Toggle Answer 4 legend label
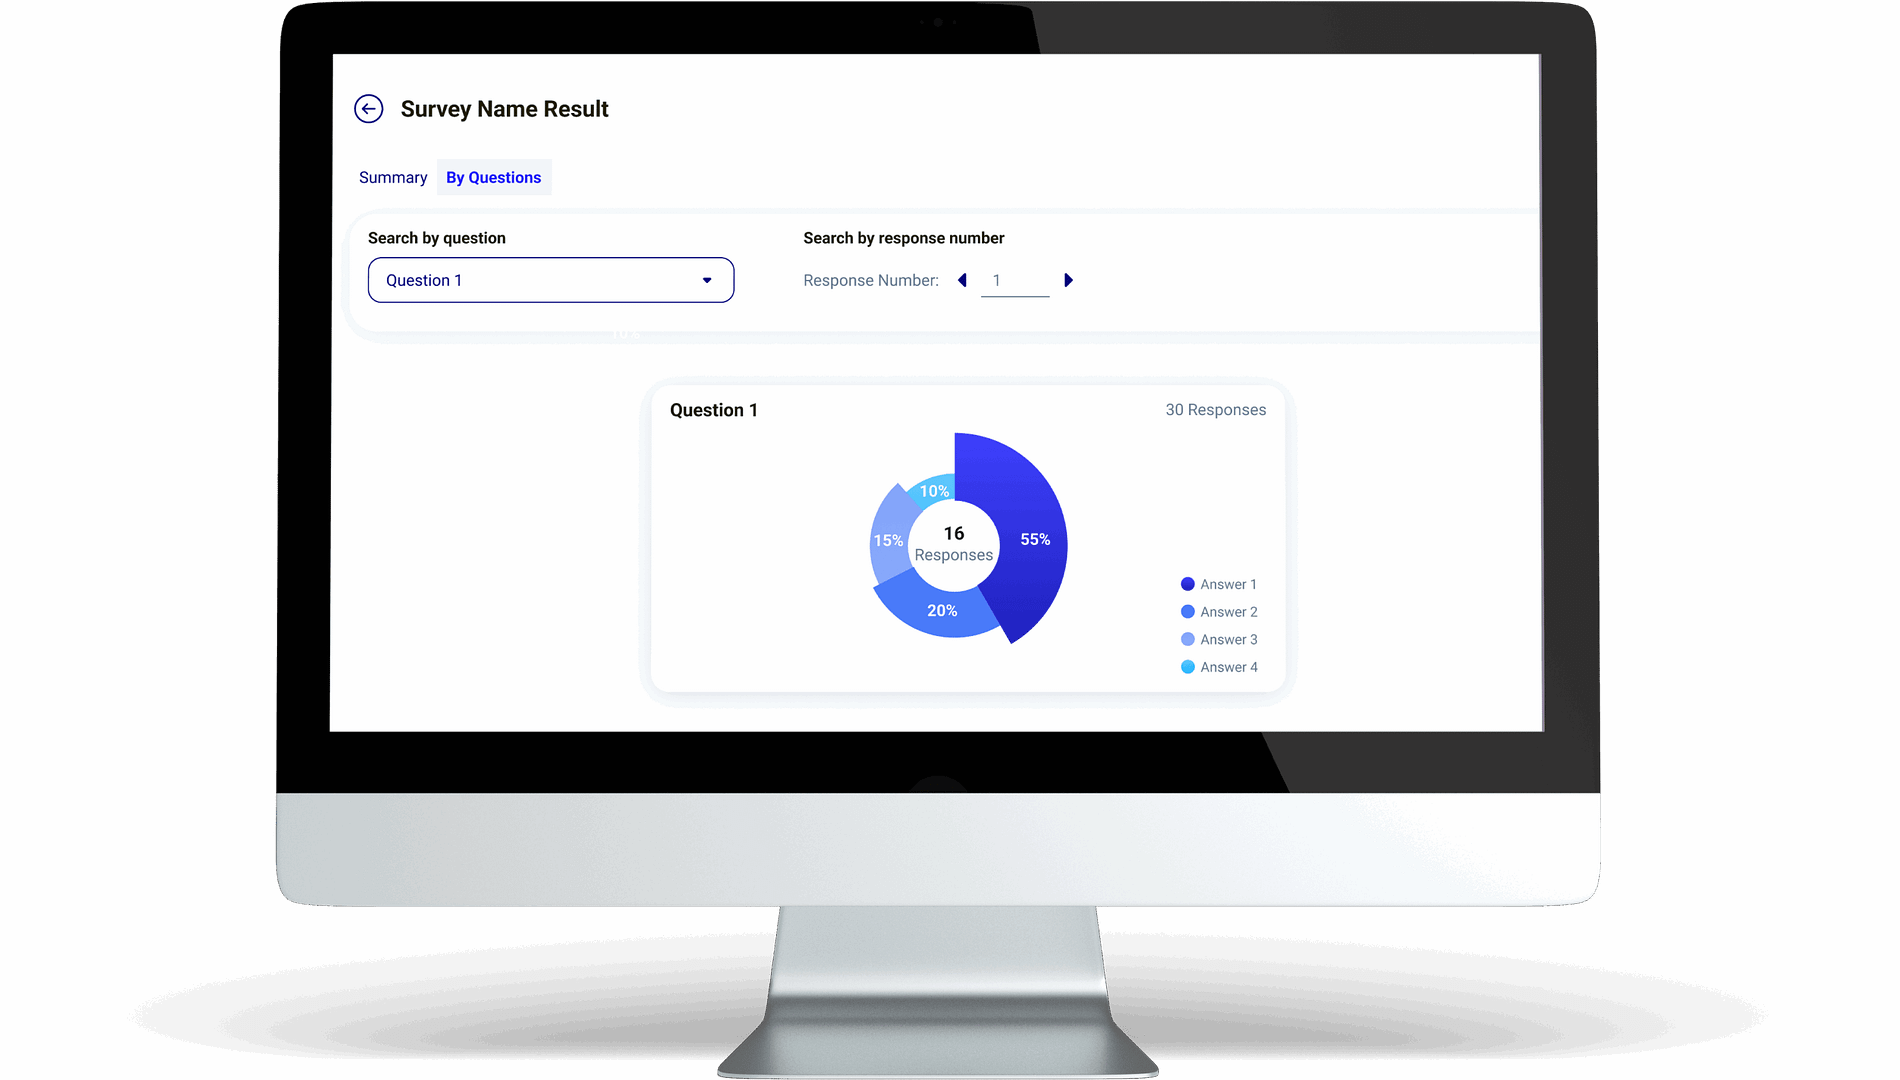The image size is (1900, 1080). click(x=1229, y=667)
